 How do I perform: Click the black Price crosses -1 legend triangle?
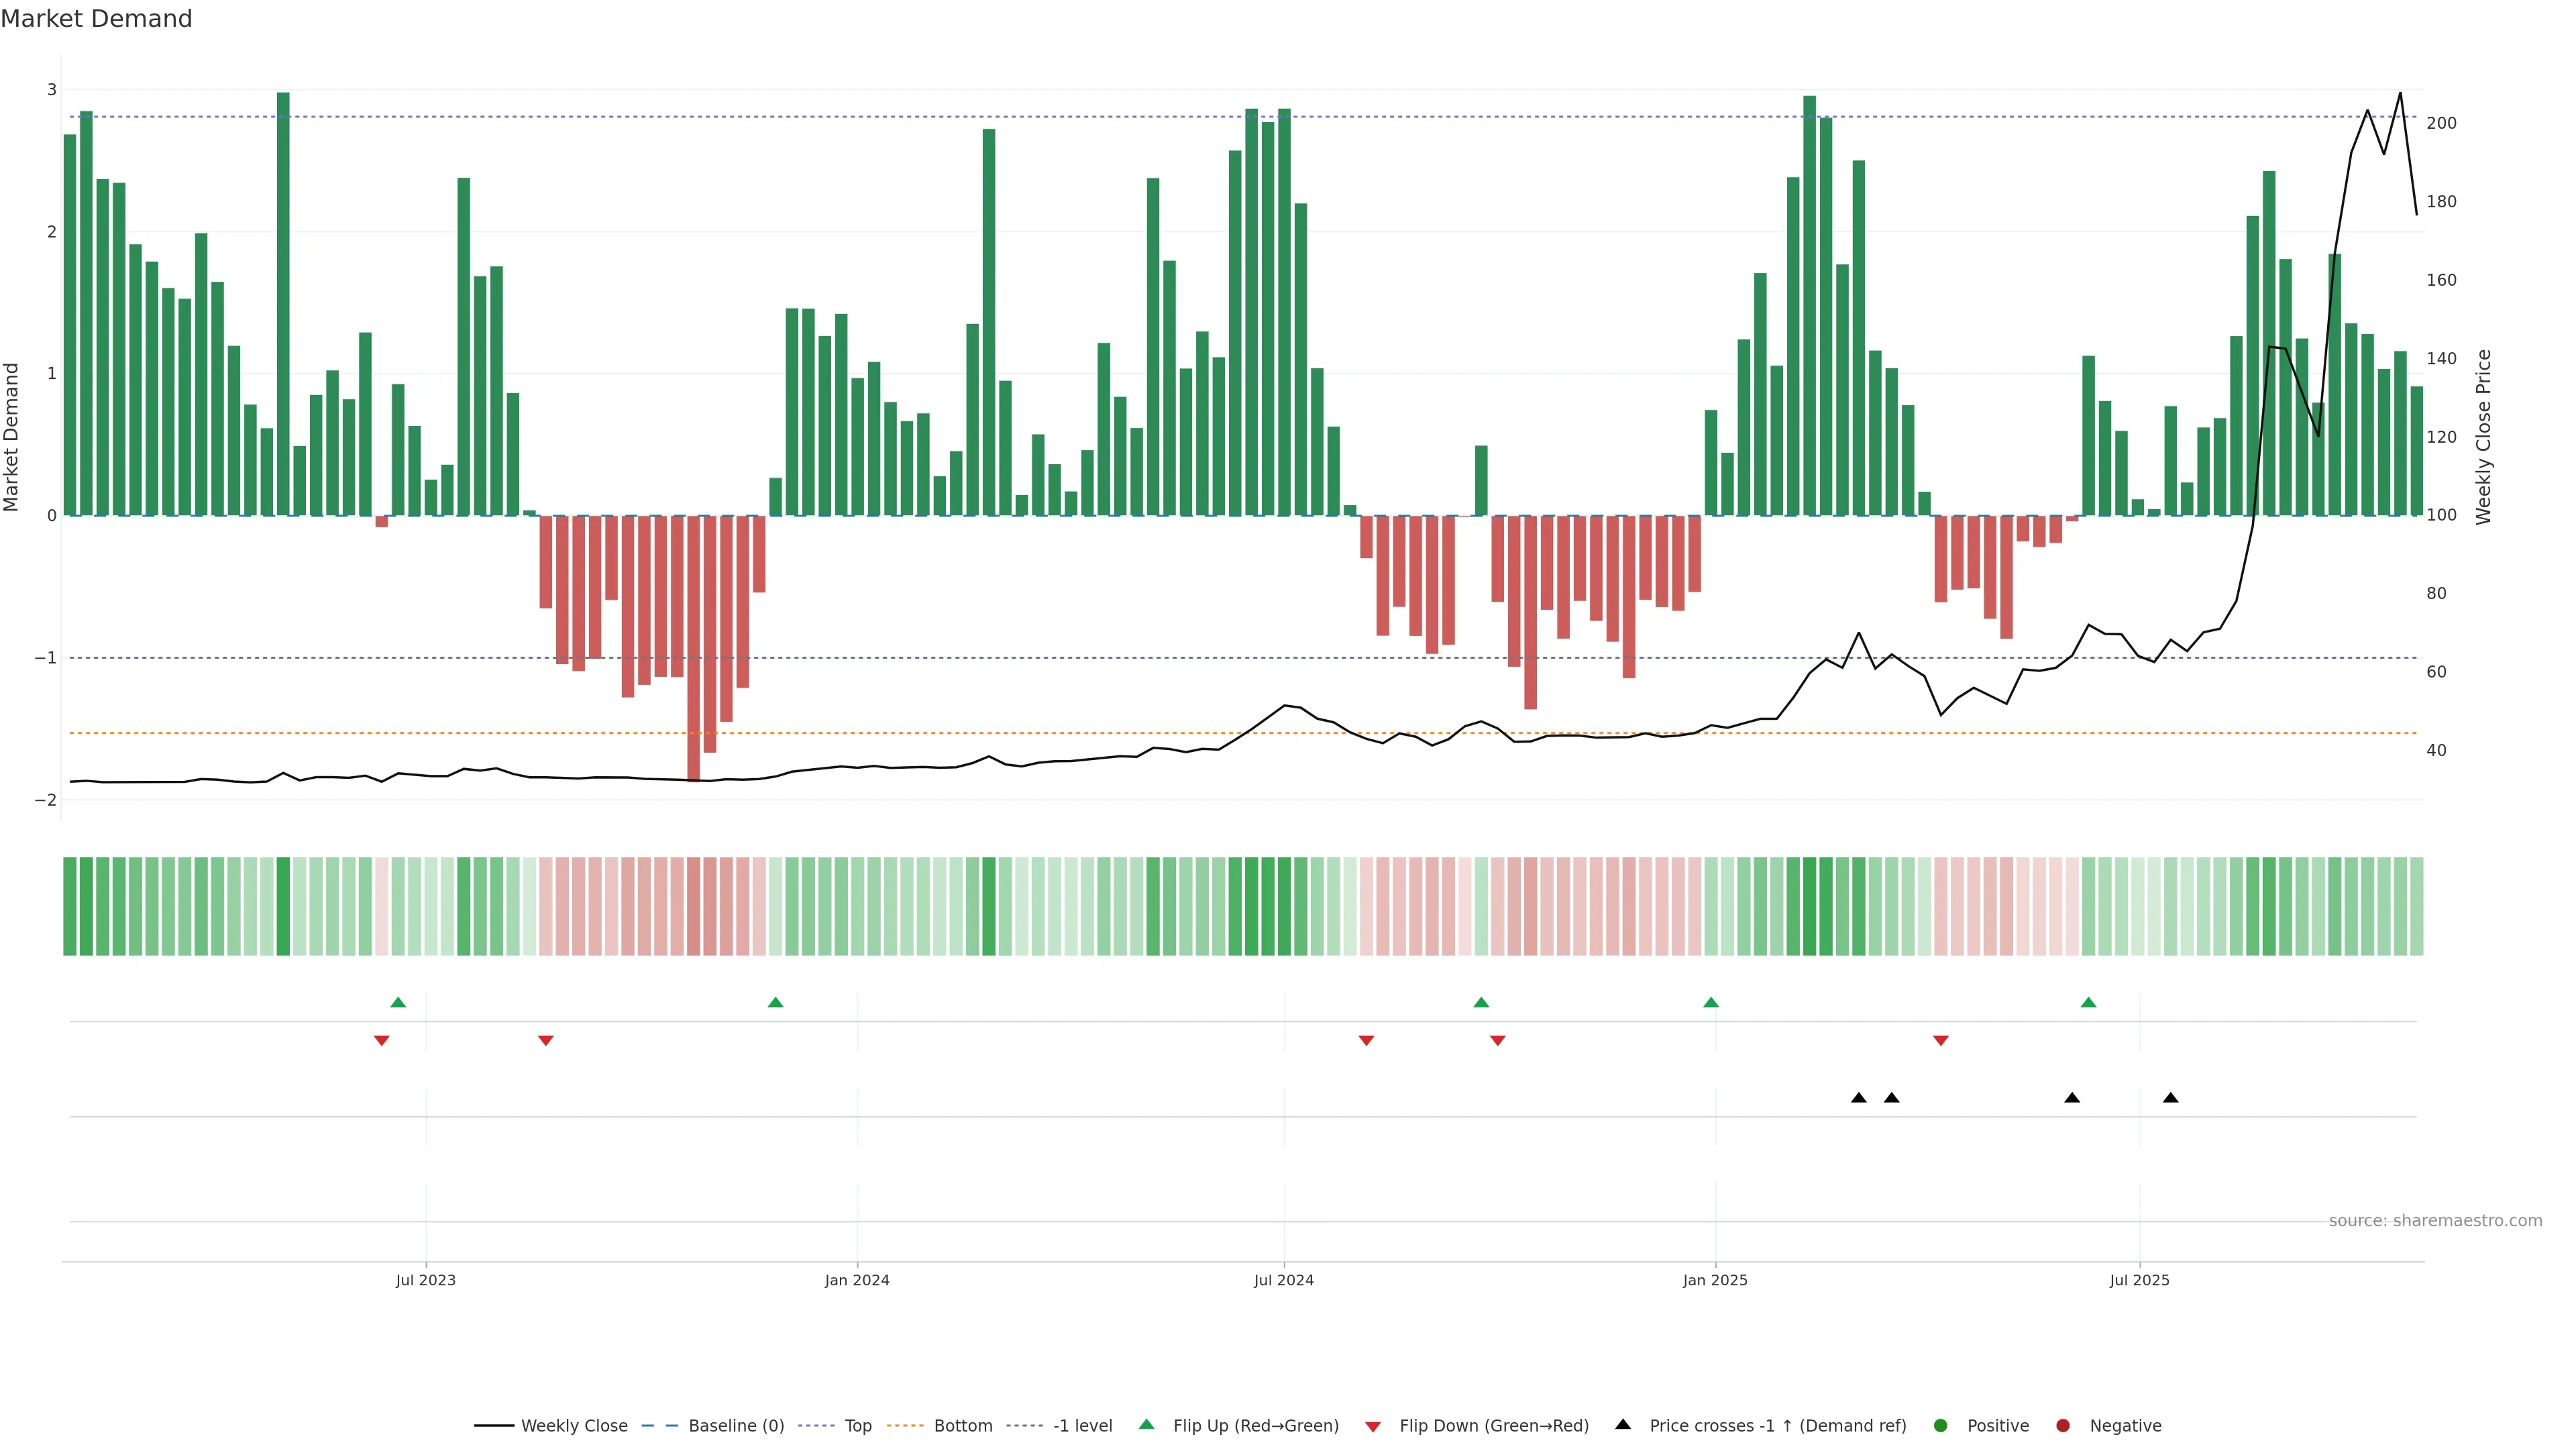(1623, 1424)
